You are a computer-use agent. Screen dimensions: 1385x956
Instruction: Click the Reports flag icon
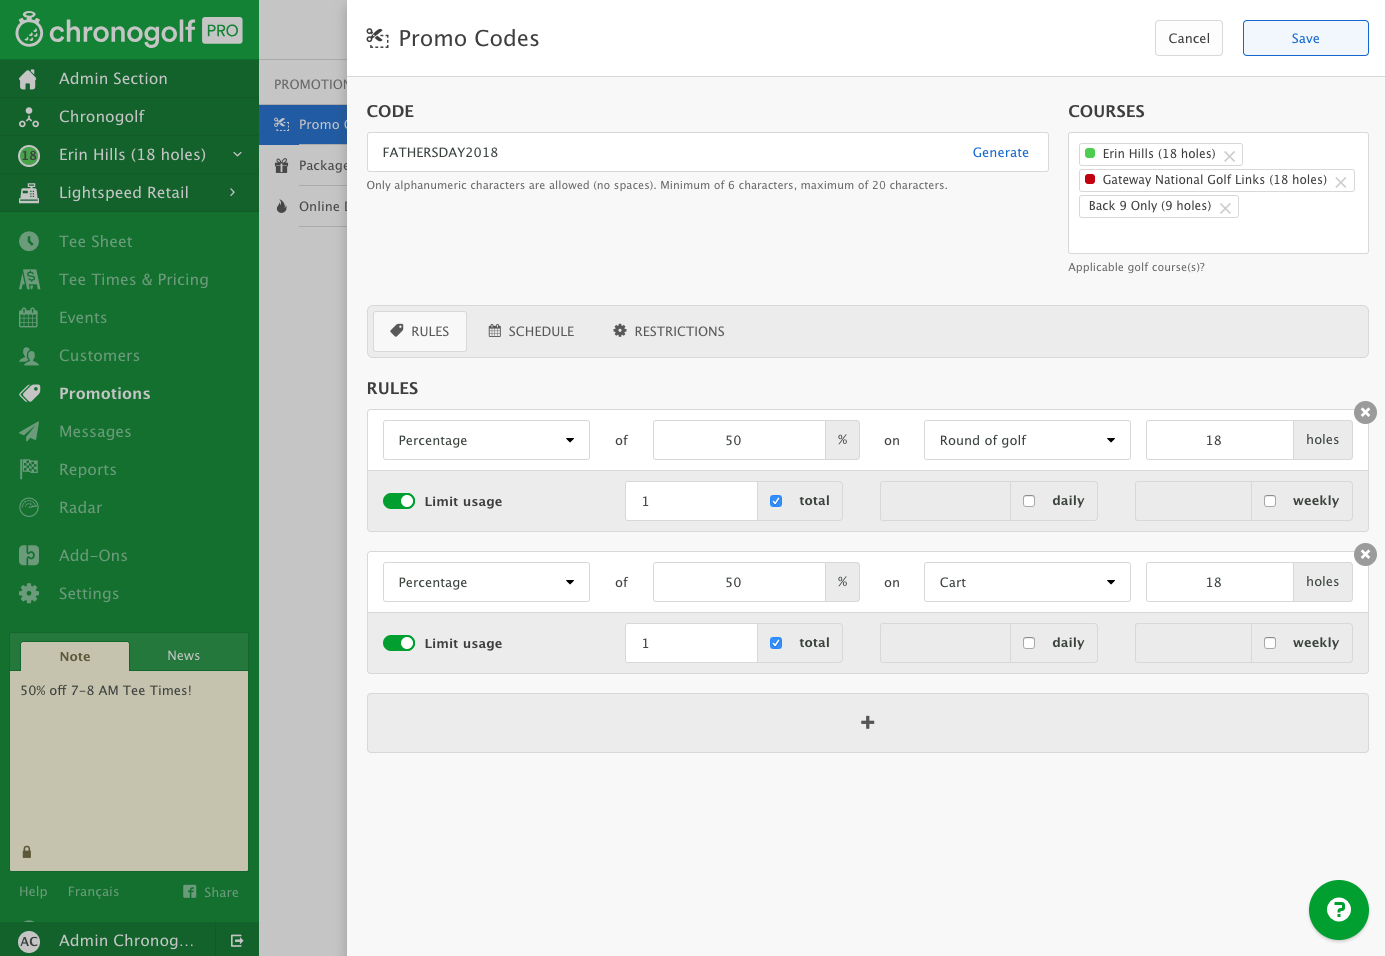pyautogui.click(x=29, y=469)
